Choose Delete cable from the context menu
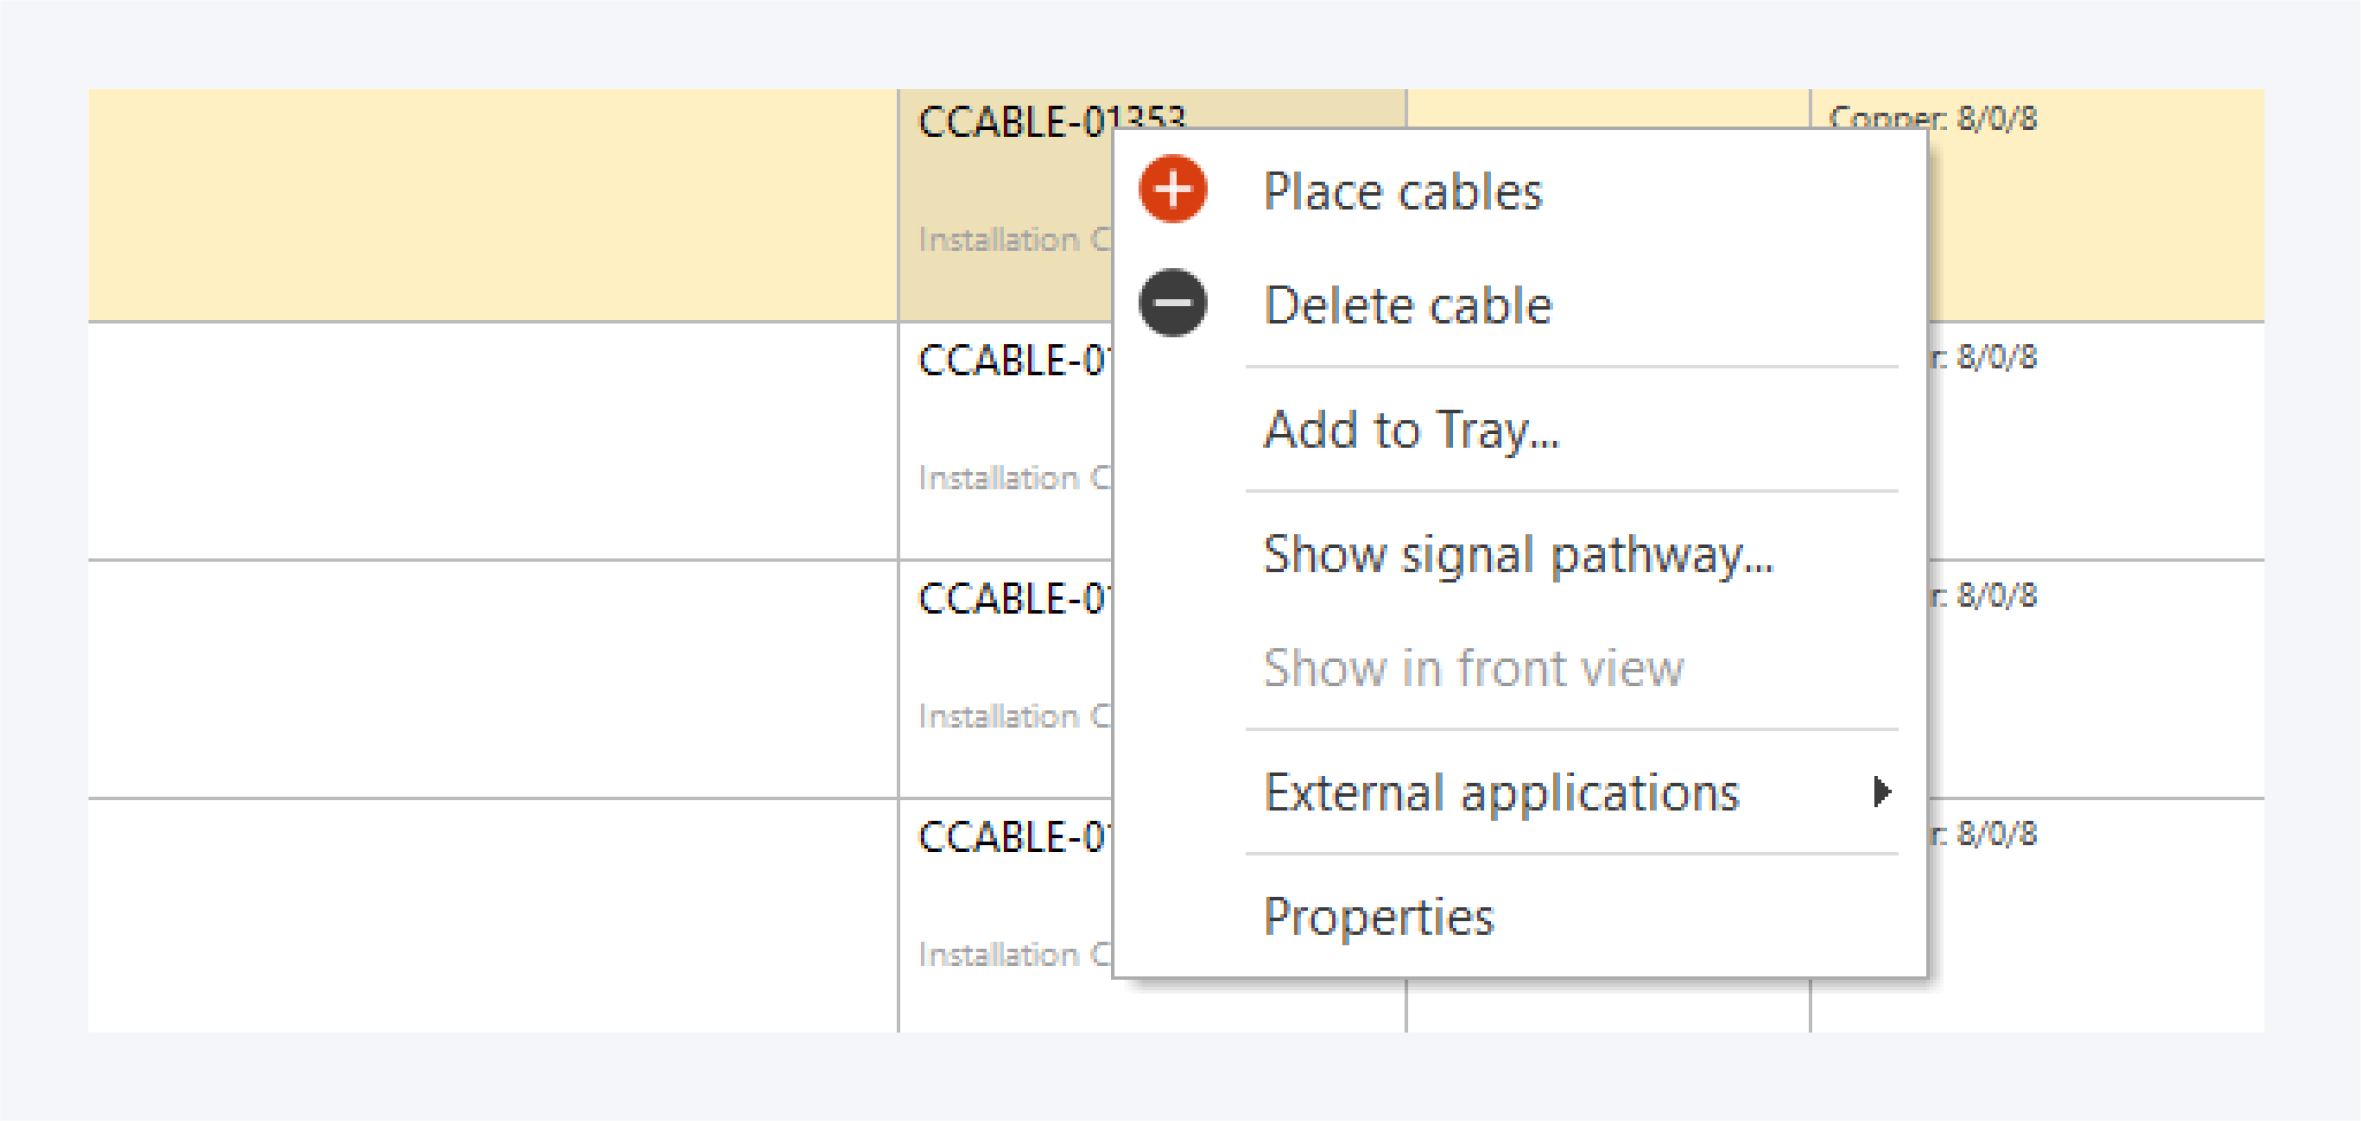The image size is (2361, 1121). pyautogui.click(x=1409, y=305)
